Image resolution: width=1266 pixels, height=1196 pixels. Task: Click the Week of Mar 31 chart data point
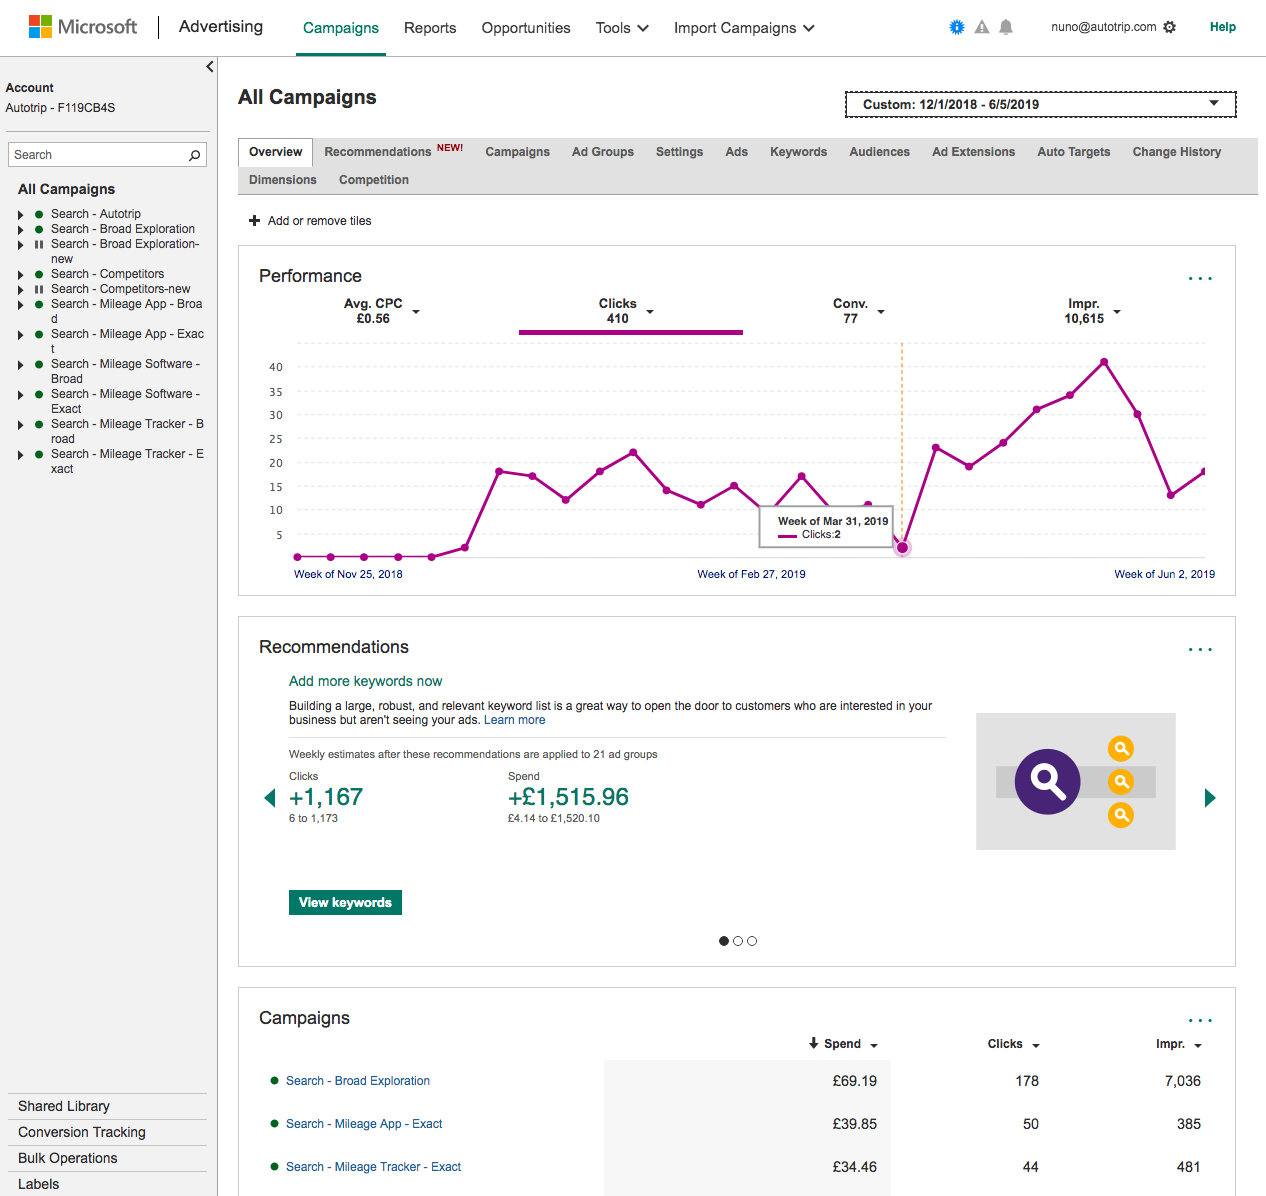(902, 547)
